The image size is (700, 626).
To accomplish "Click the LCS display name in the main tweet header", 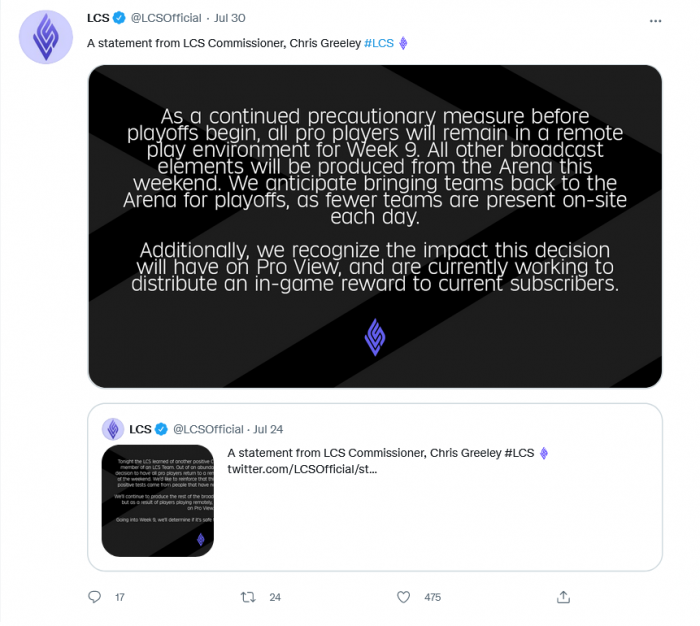I will 99,18.
